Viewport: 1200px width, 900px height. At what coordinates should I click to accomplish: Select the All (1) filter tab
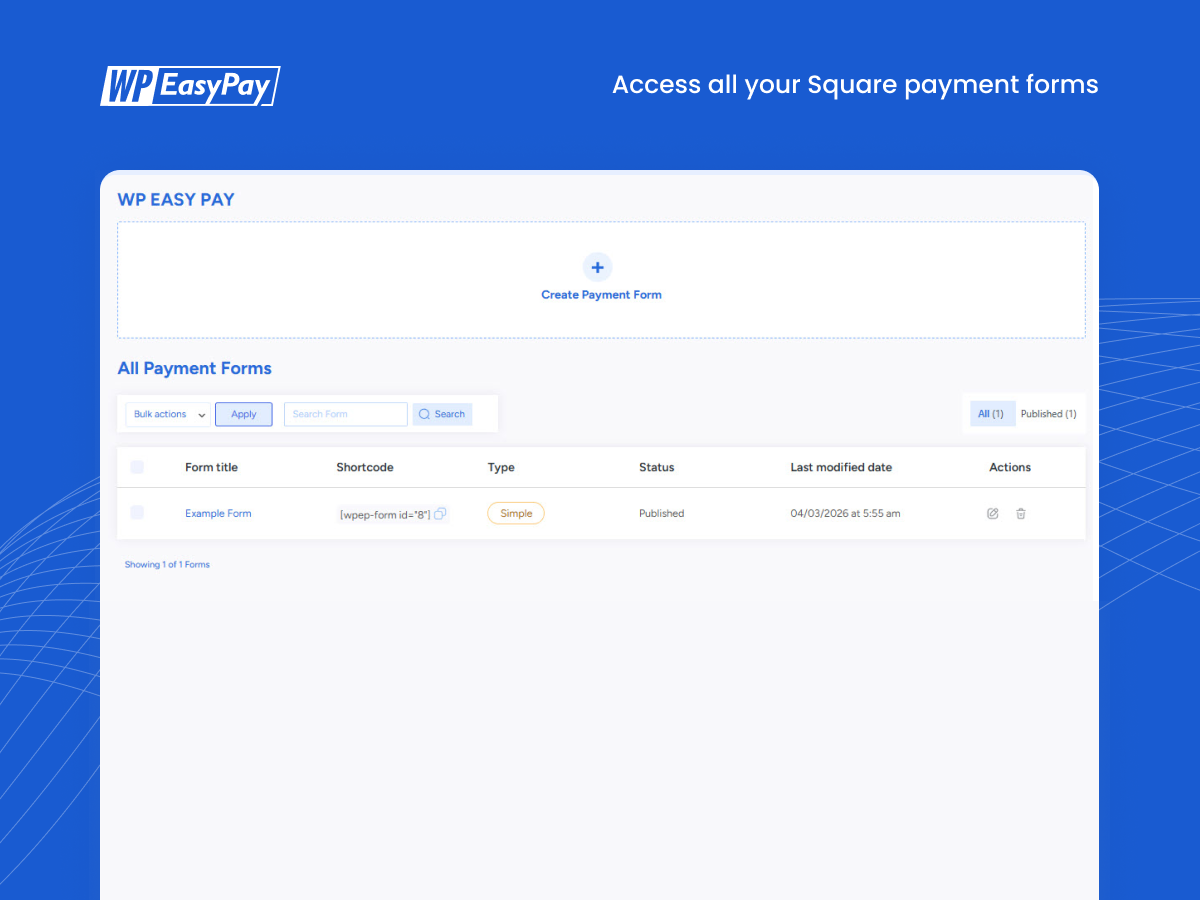point(992,413)
